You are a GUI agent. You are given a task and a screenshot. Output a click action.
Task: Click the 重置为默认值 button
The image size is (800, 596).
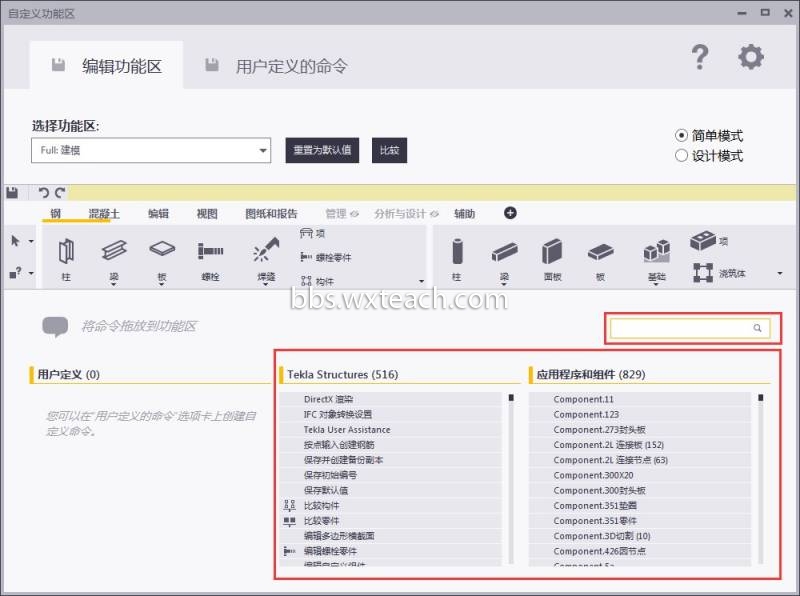click(322, 150)
